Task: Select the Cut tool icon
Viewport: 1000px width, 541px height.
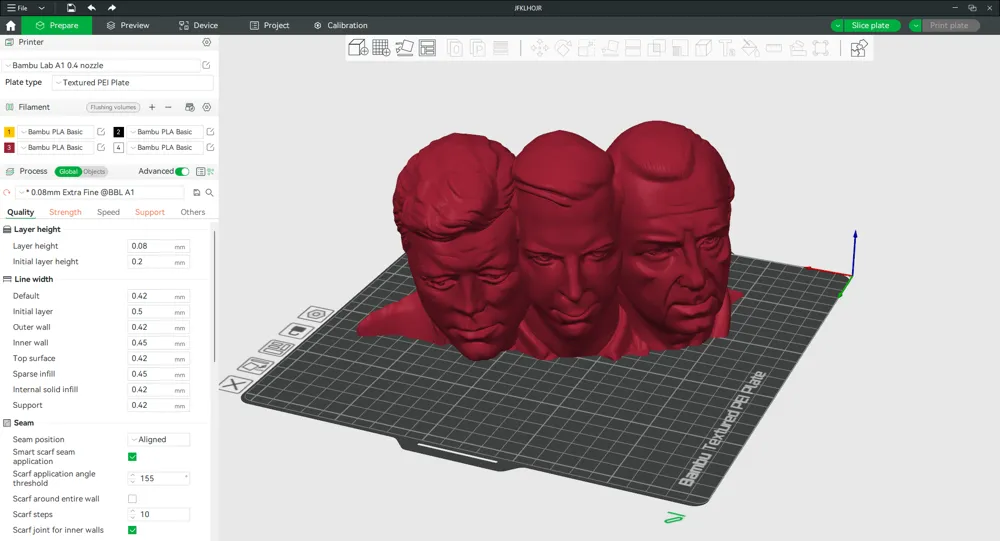Action: tap(633, 48)
